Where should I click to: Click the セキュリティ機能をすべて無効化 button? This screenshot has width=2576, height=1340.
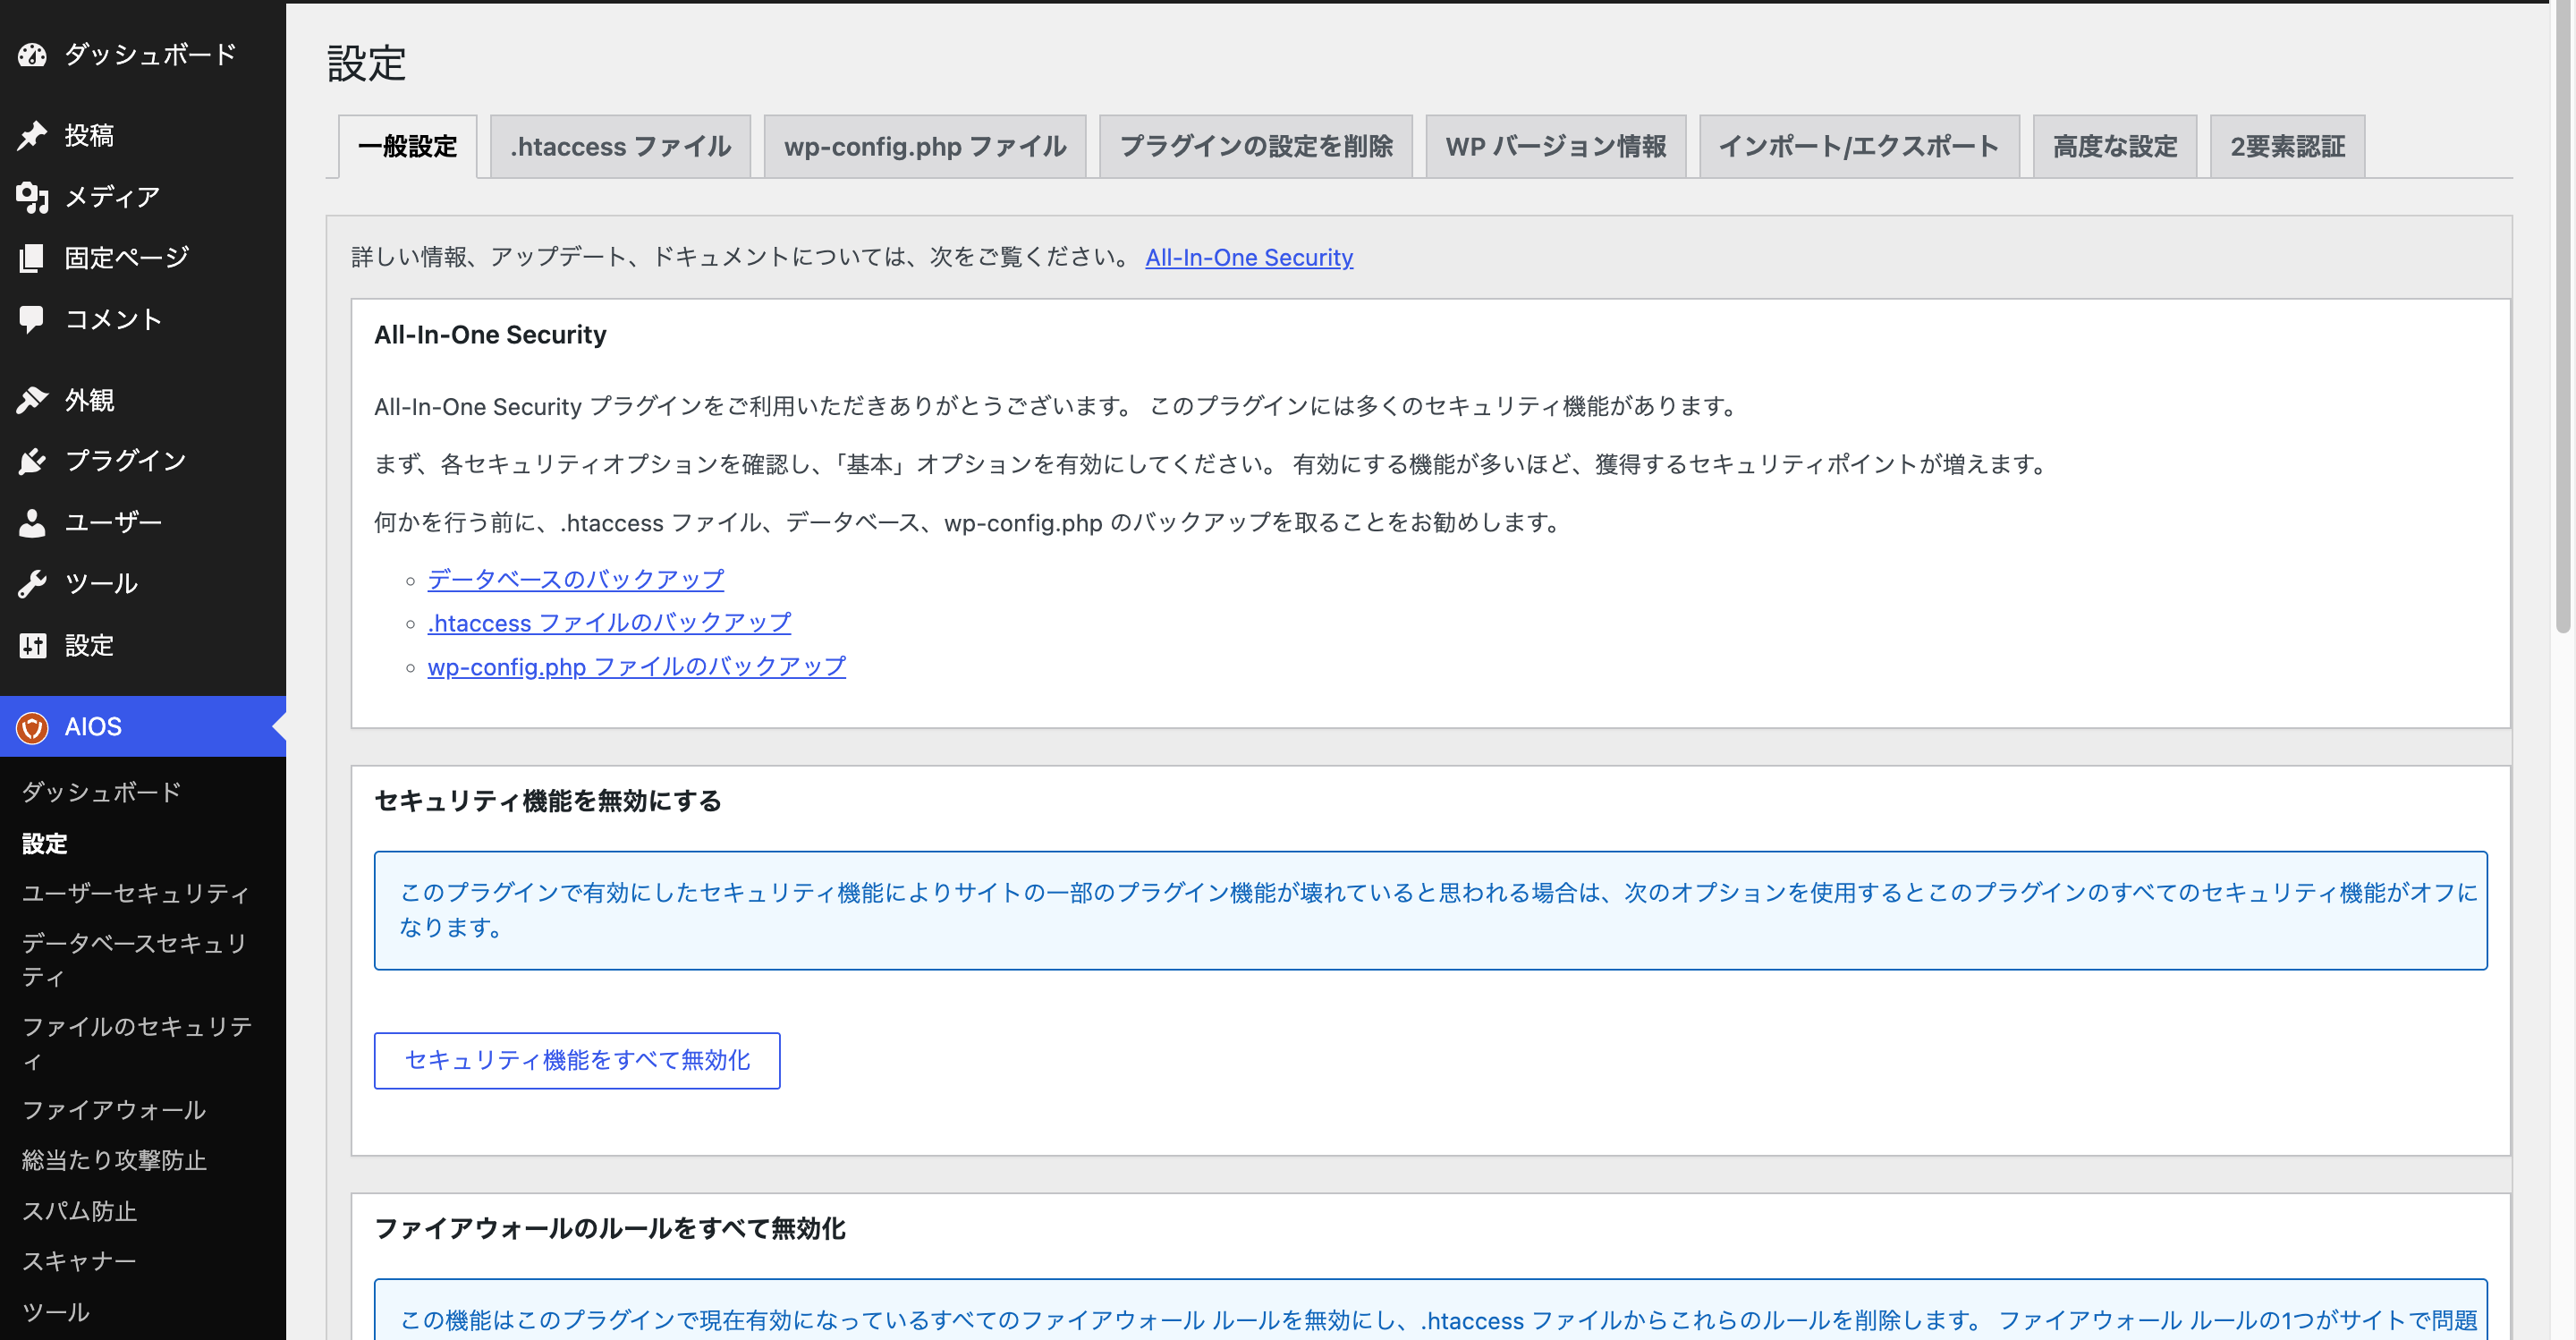point(577,1060)
